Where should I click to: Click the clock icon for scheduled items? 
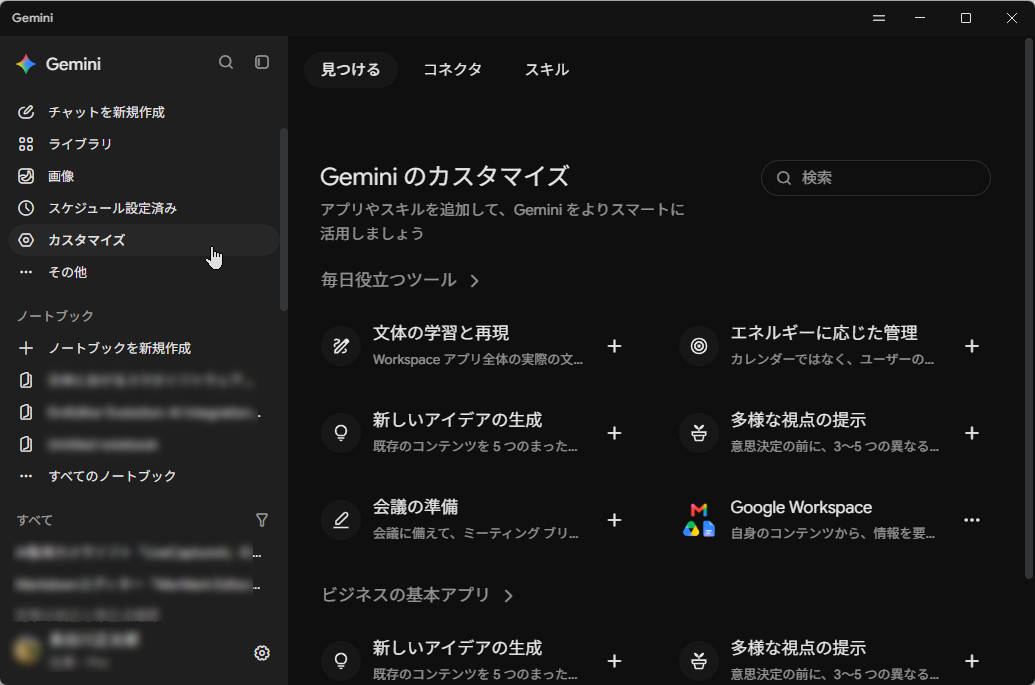point(26,208)
